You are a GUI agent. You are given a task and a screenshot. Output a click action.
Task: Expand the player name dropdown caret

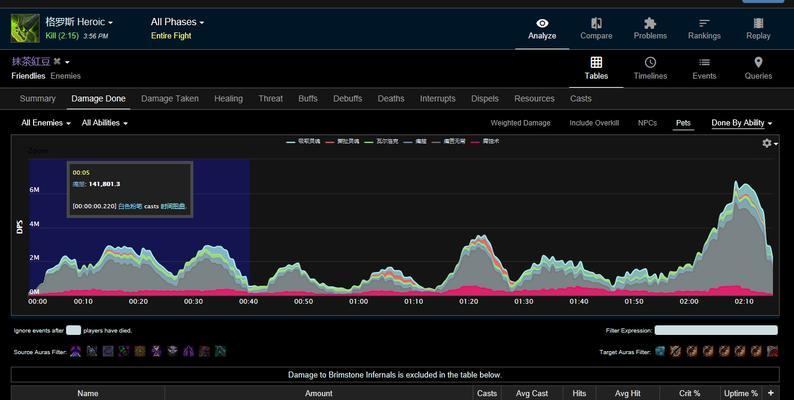click(67, 62)
